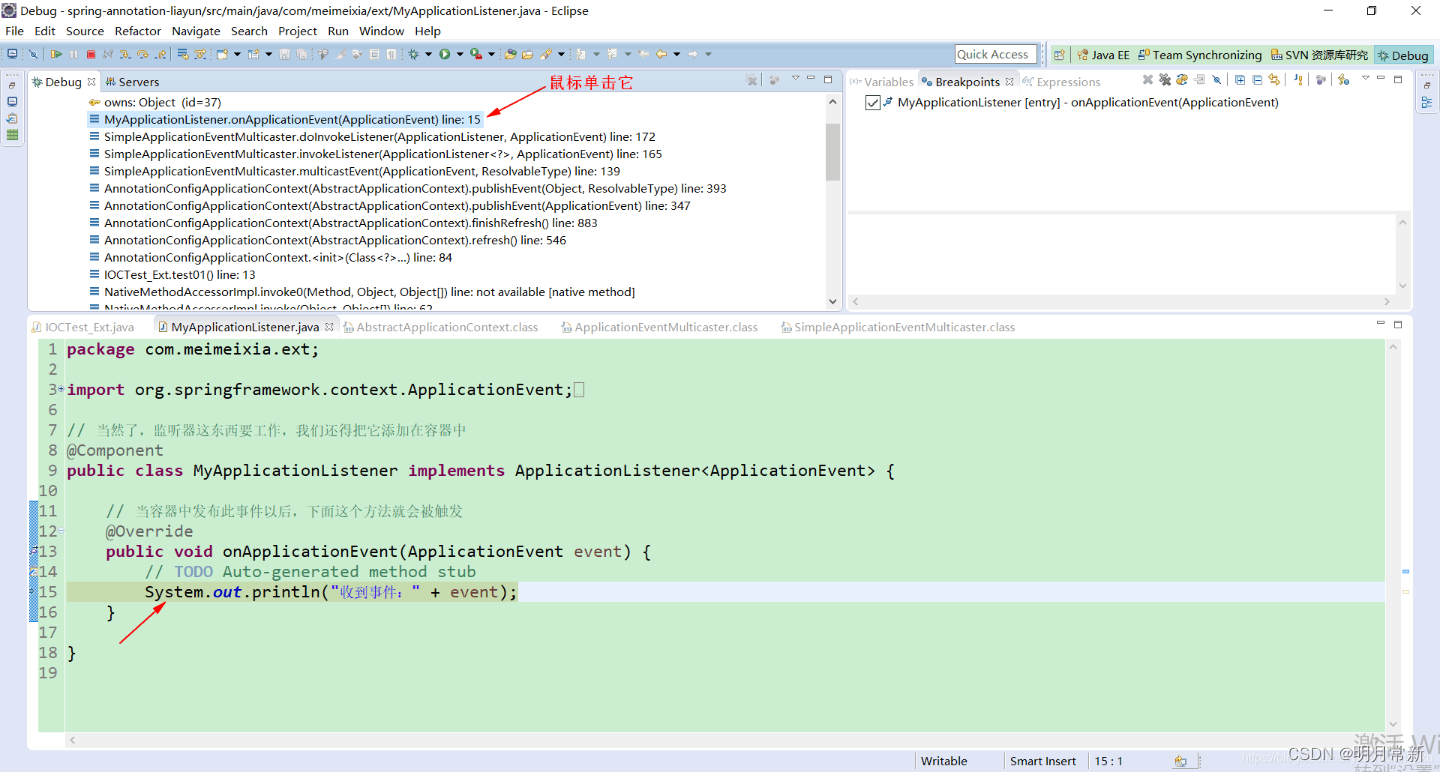
Task: Click the Quick Access search field
Action: point(995,54)
